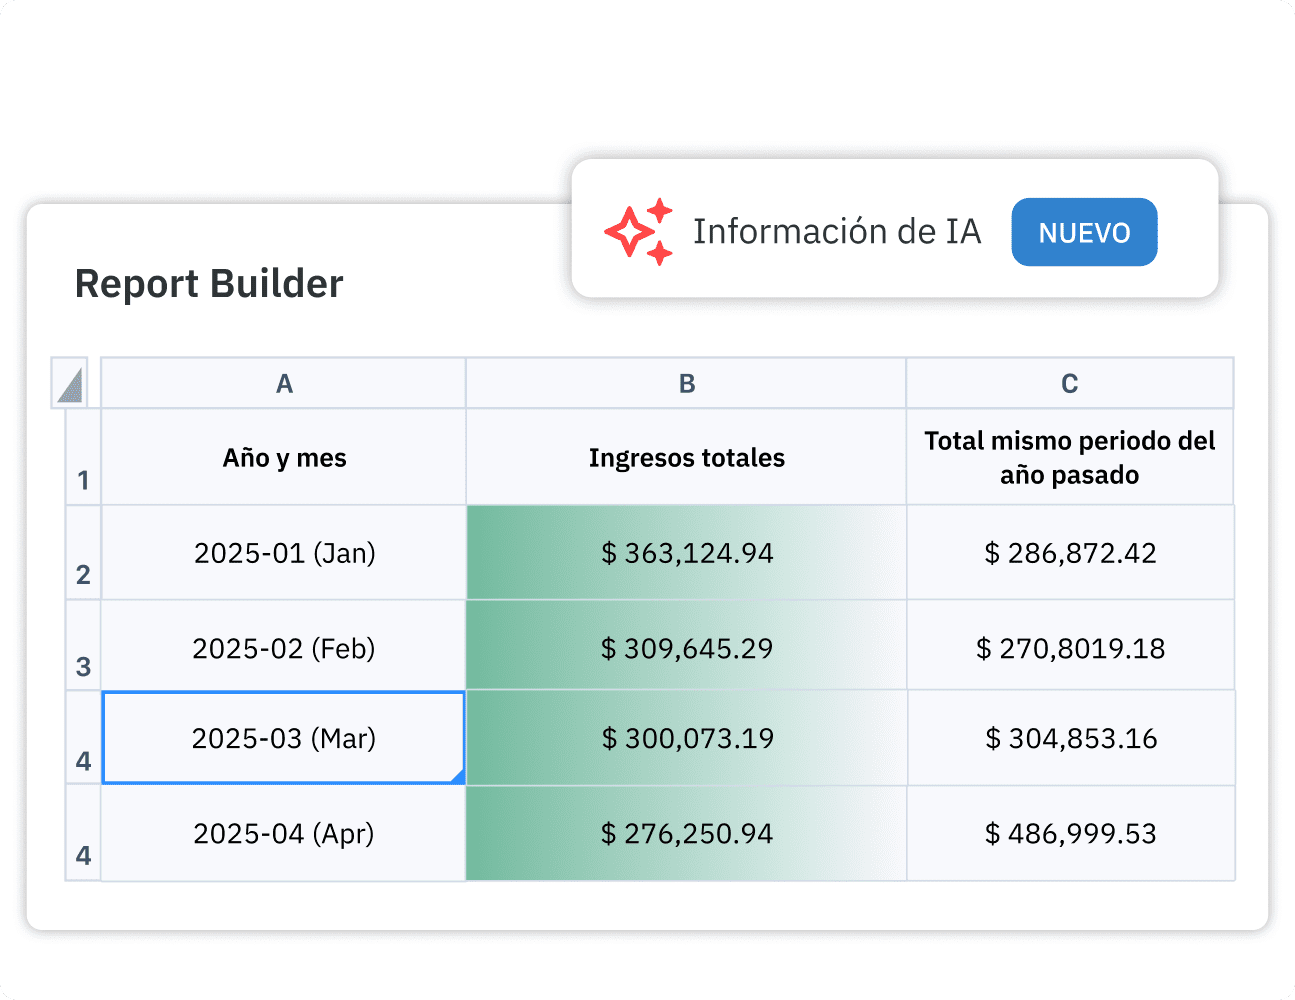Select column A header
The image size is (1295, 1000).
pyautogui.click(x=283, y=383)
